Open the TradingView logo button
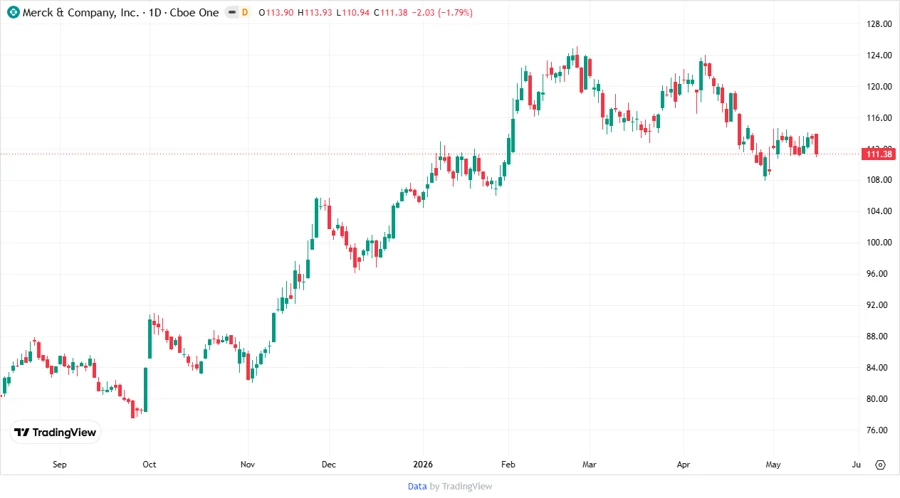Viewport: 900px width, 498px height. (x=55, y=433)
